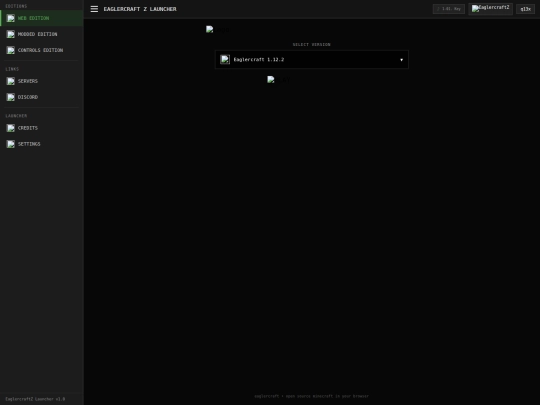Click the EaglercraftZ button in the top bar
Image resolution: width=540 pixels, height=405 pixels.
490,9
